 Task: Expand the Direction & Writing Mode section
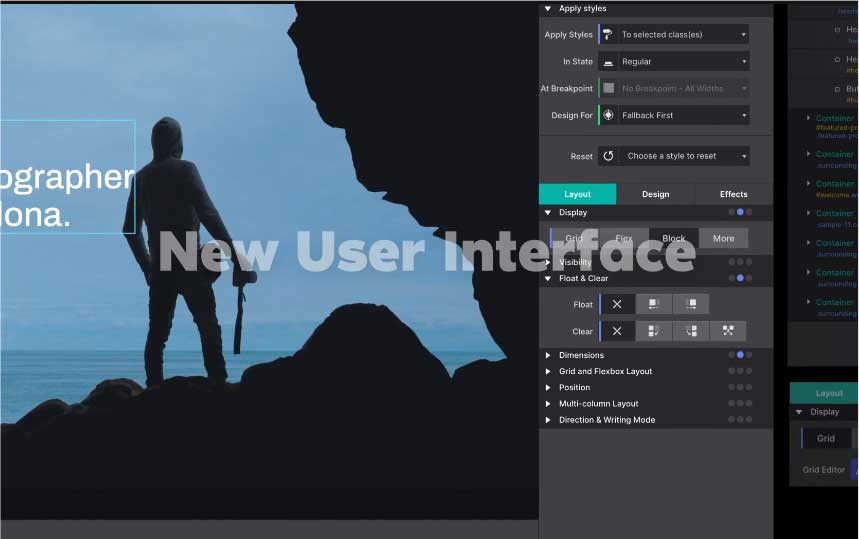(548, 420)
